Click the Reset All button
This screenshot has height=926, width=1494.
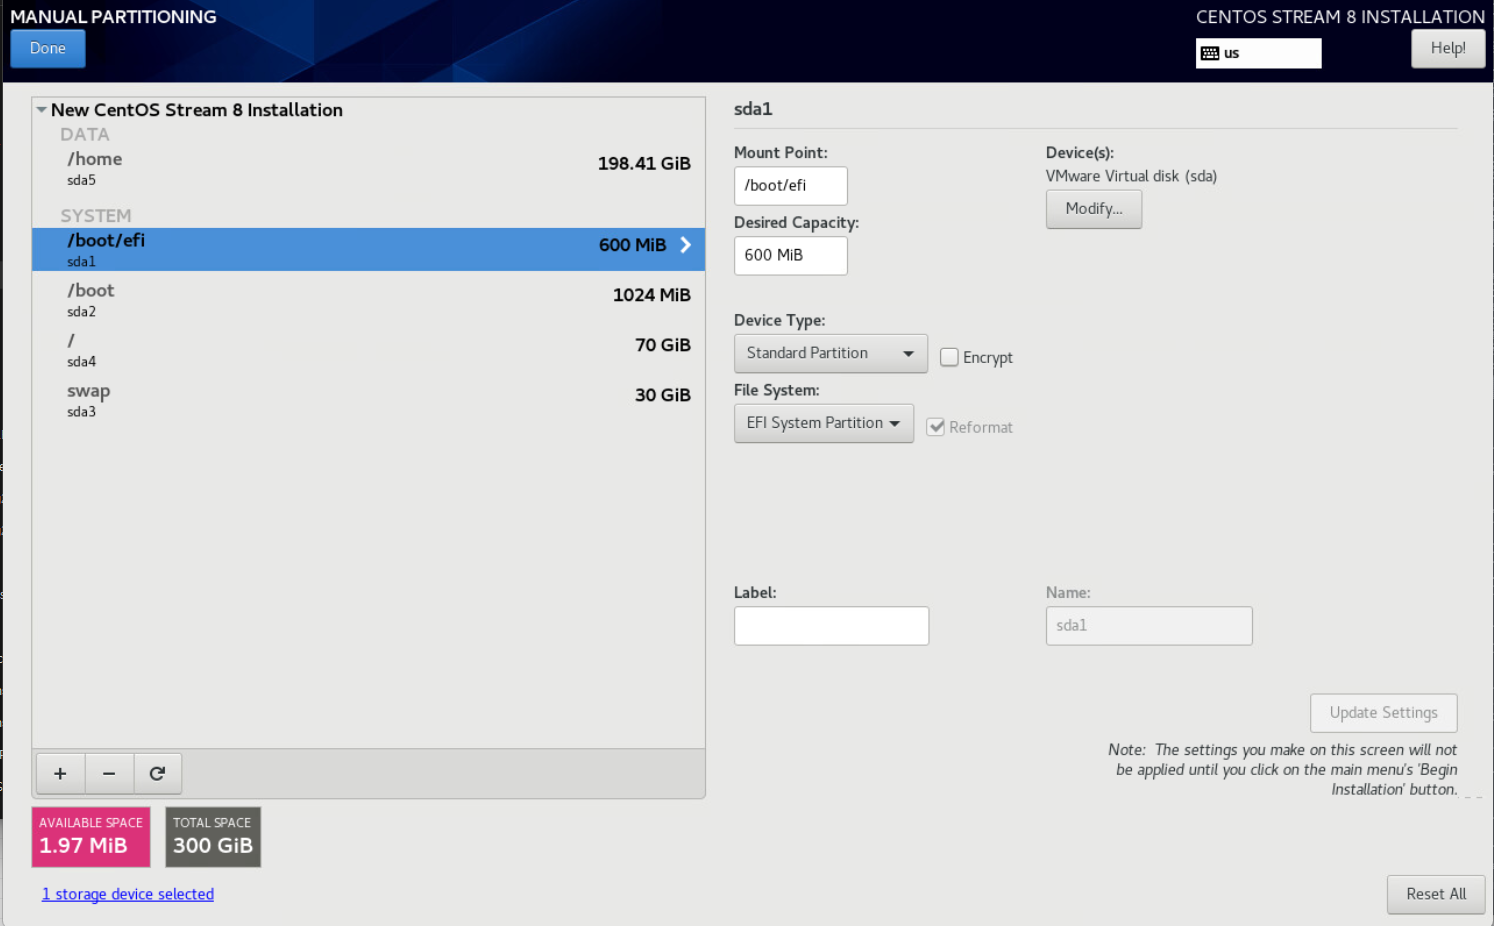(x=1436, y=894)
